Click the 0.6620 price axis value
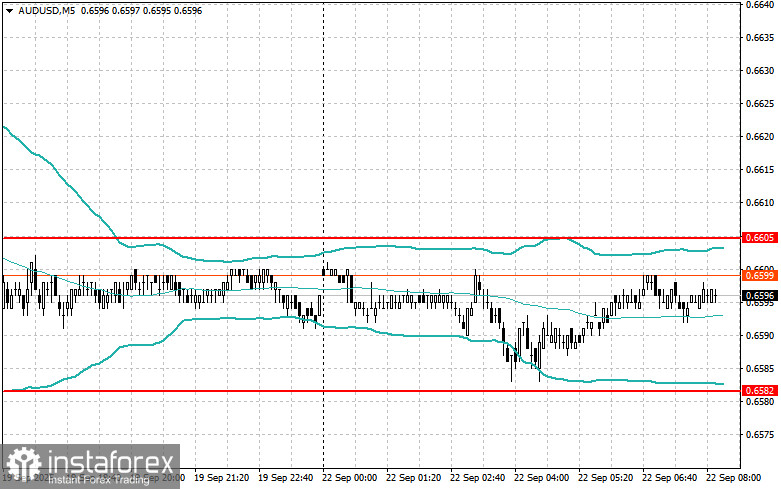 (760, 136)
